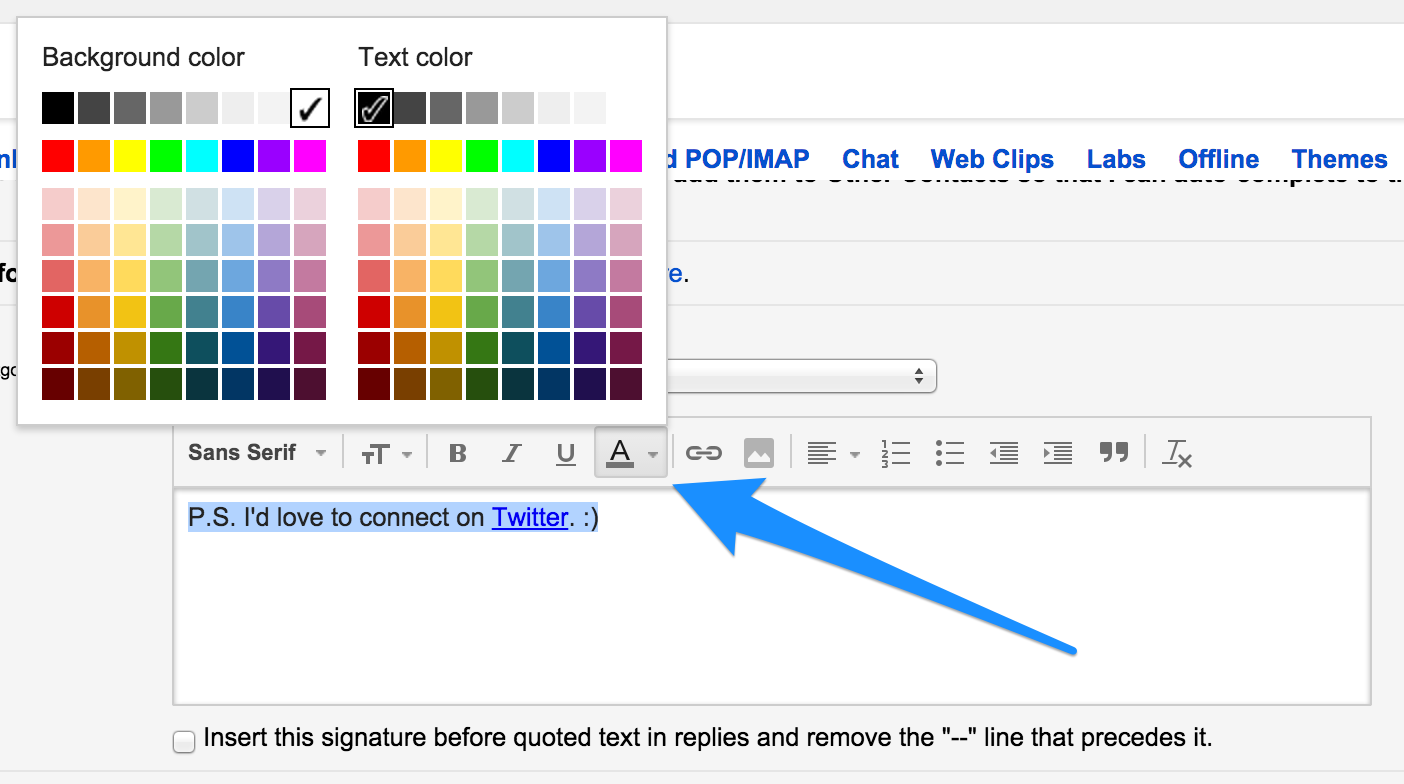
Task: Open the text size dropdown
Action: pos(386,453)
